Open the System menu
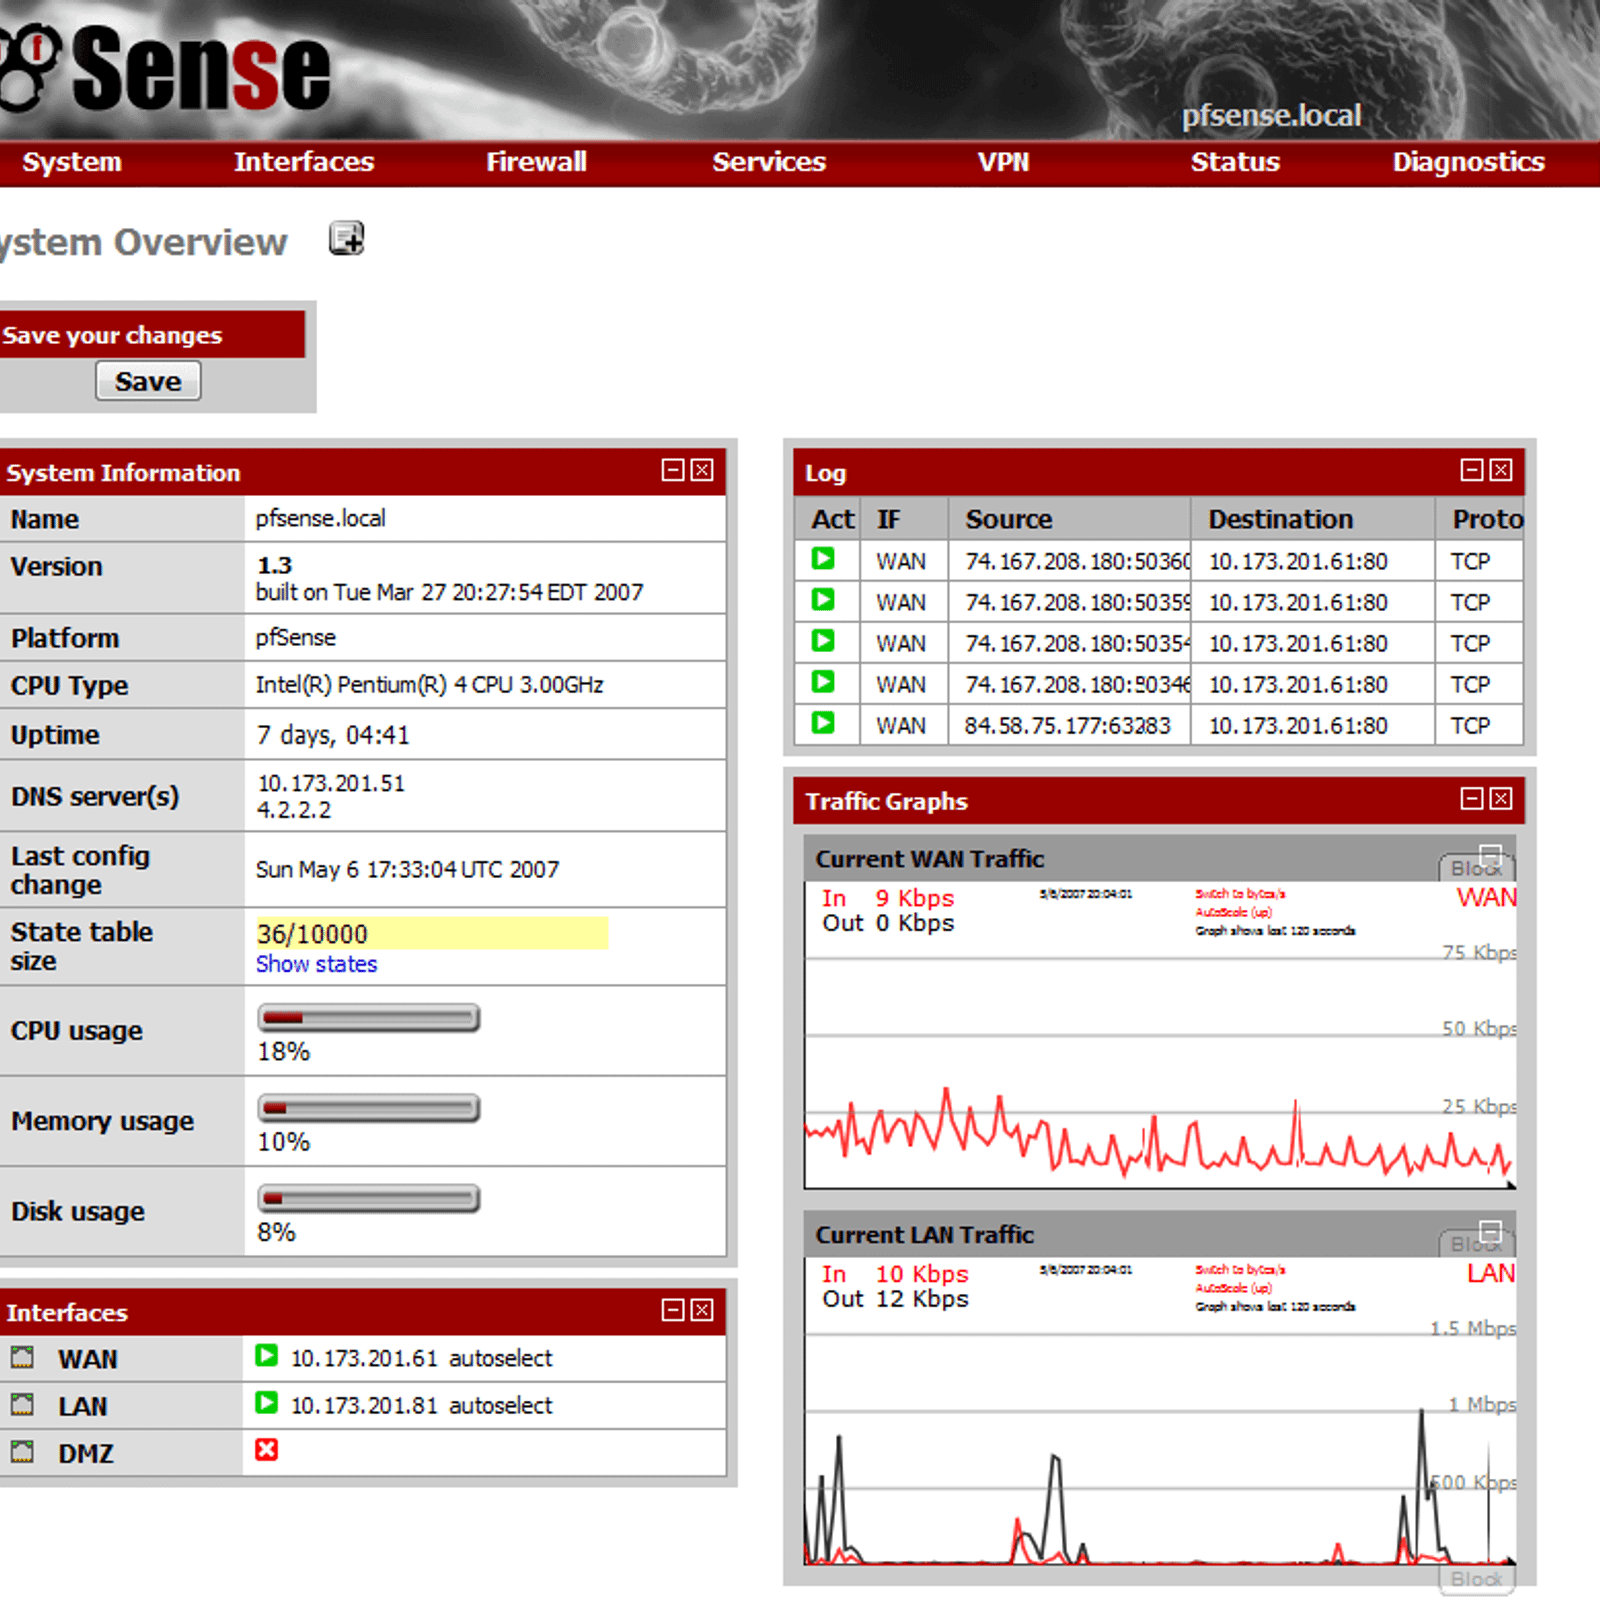Screen dimensions: 1600x1600 click(72, 162)
